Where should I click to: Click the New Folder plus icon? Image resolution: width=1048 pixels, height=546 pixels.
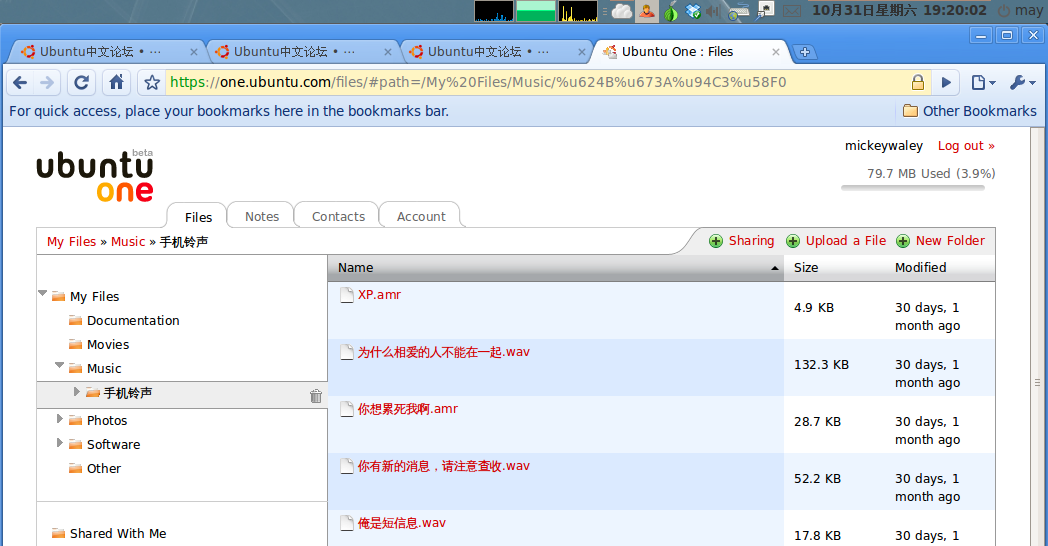coord(903,241)
